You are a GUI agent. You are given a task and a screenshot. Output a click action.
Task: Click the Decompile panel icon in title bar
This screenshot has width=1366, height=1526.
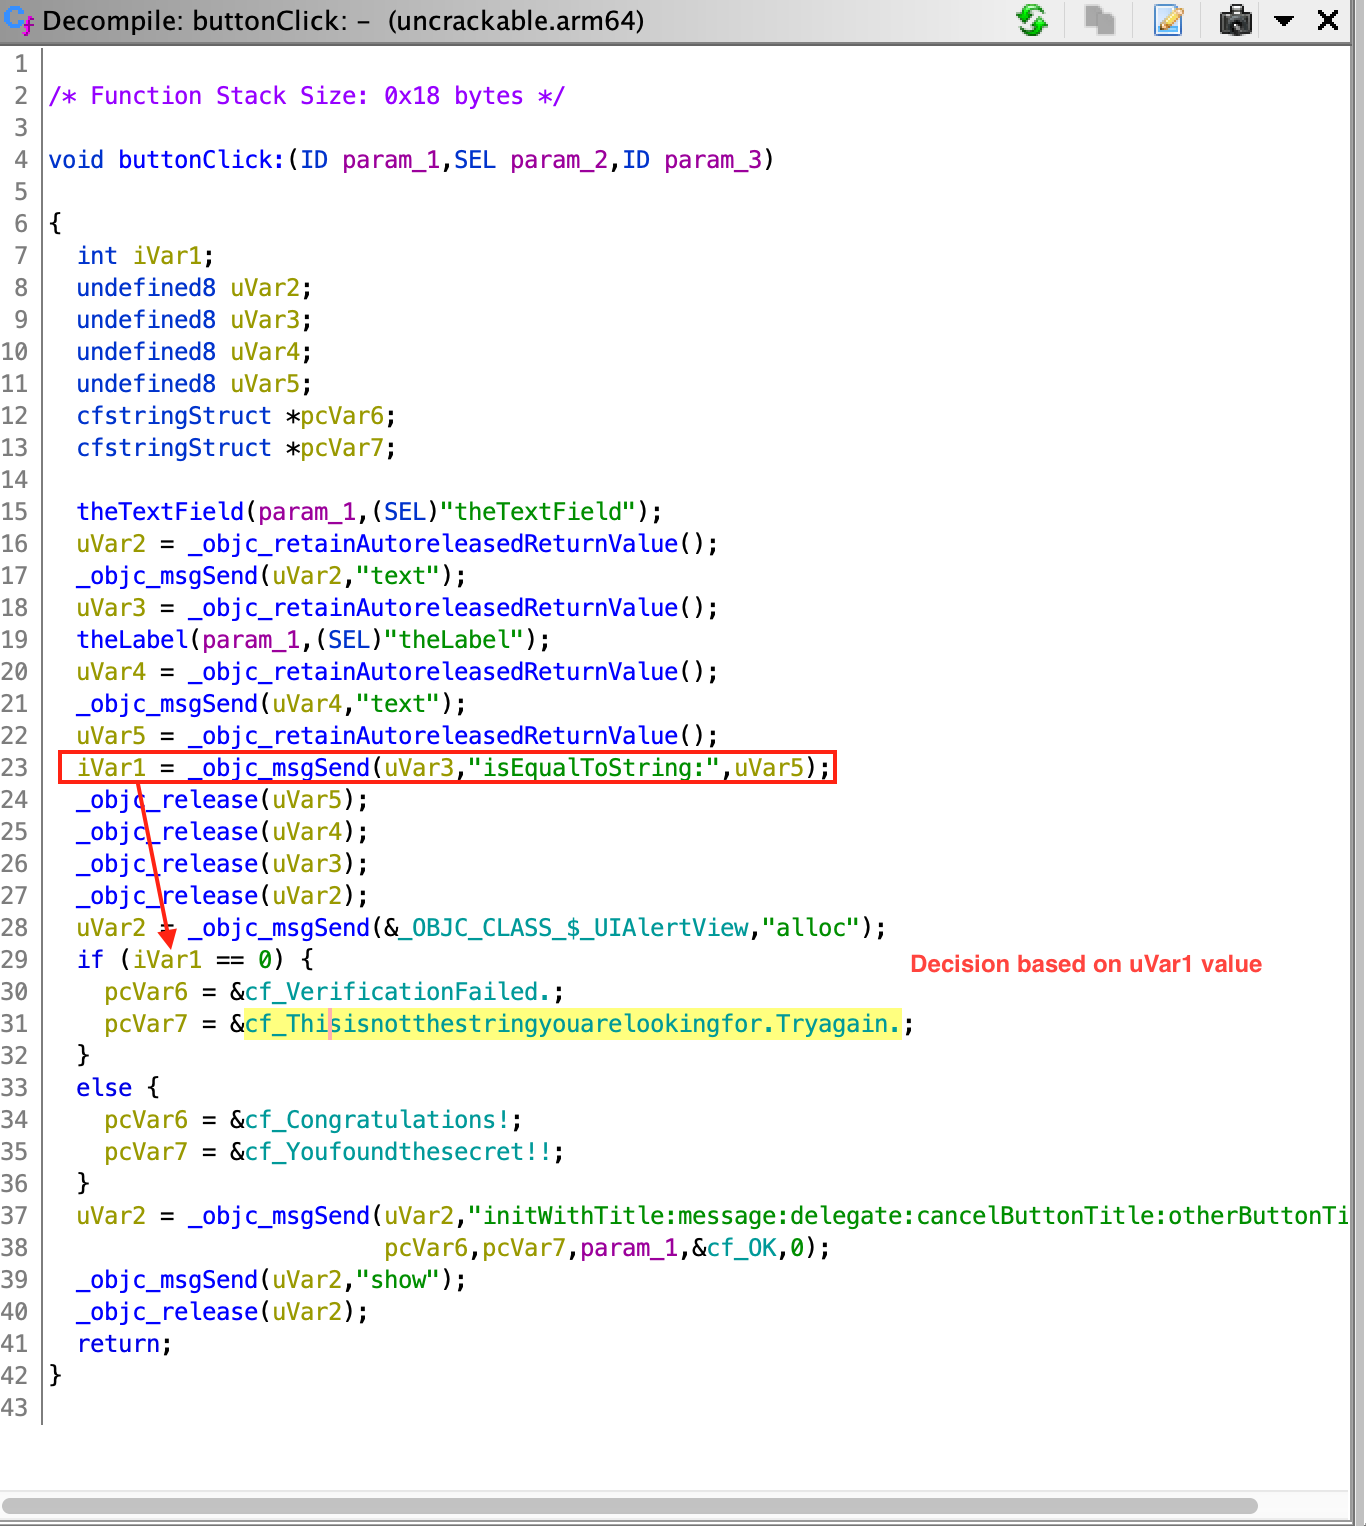coord(18,20)
